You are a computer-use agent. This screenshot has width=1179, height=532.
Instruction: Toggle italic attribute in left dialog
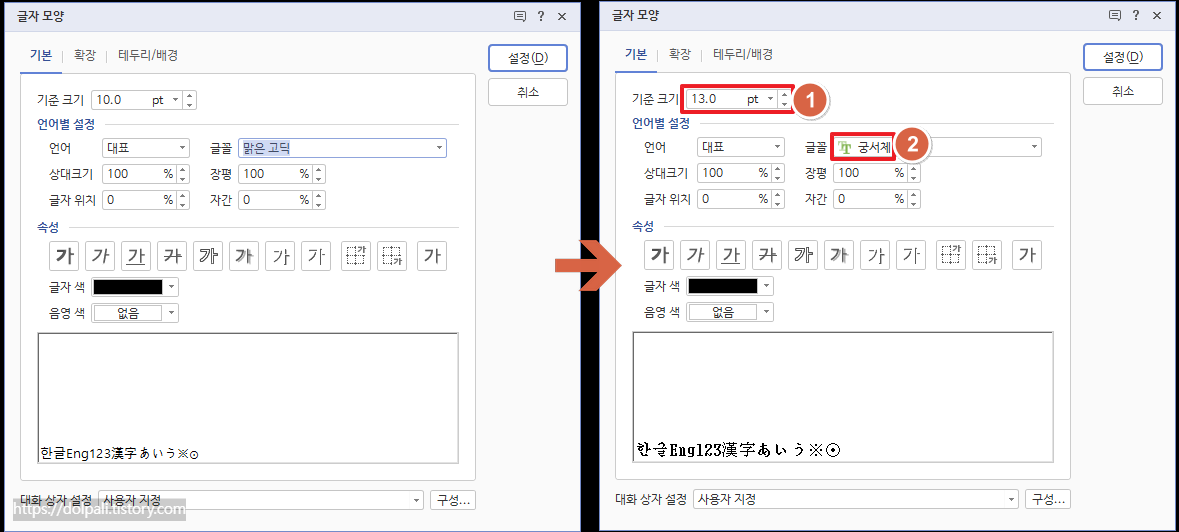(99, 255)
